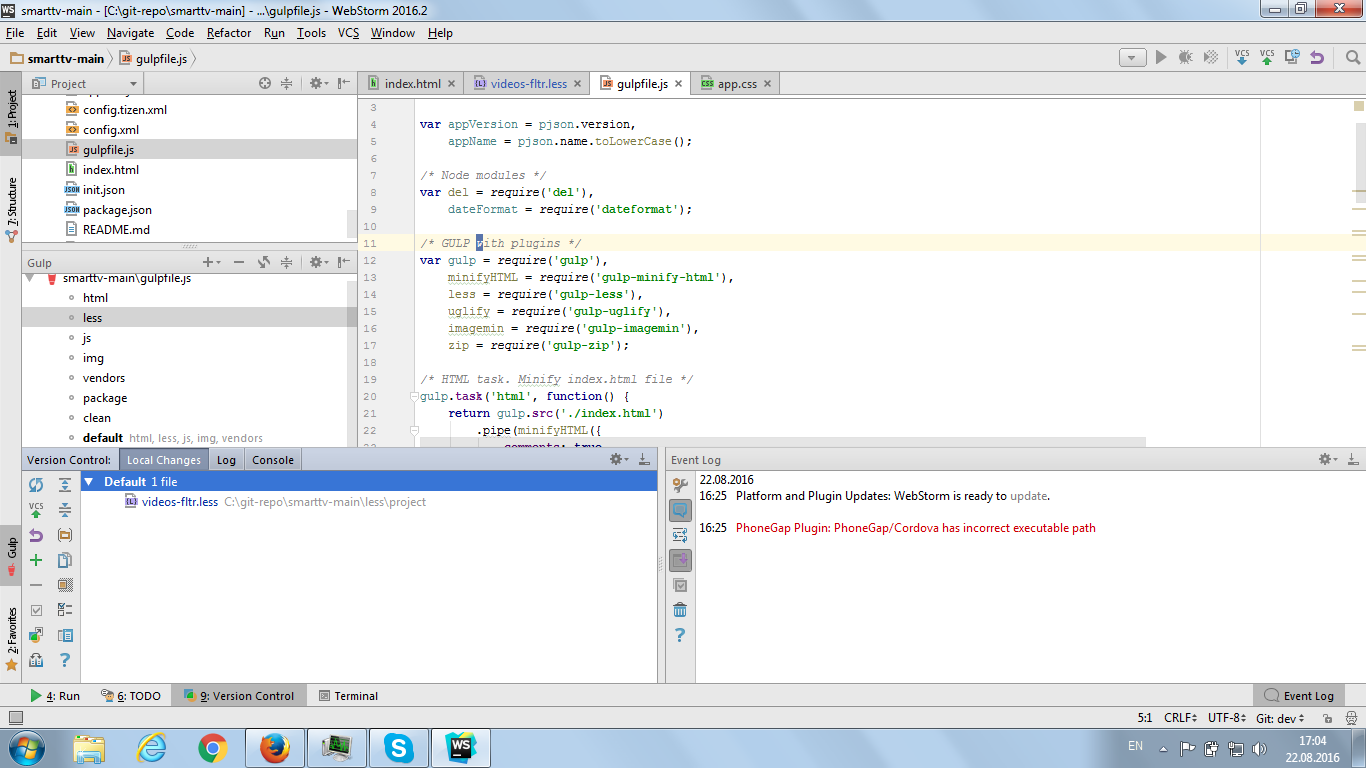Toggle read-only lock icon in status bar
Image resolution: width=1366 pixels, height=768 pixels.
point(1327,718)
